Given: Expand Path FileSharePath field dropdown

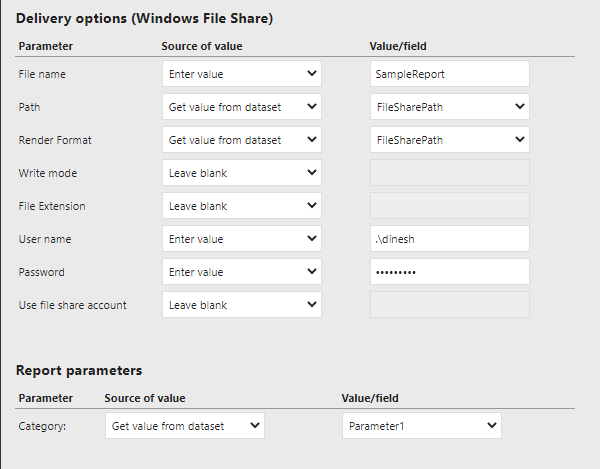Looking at the screenshot, I should tap(449, 107).
